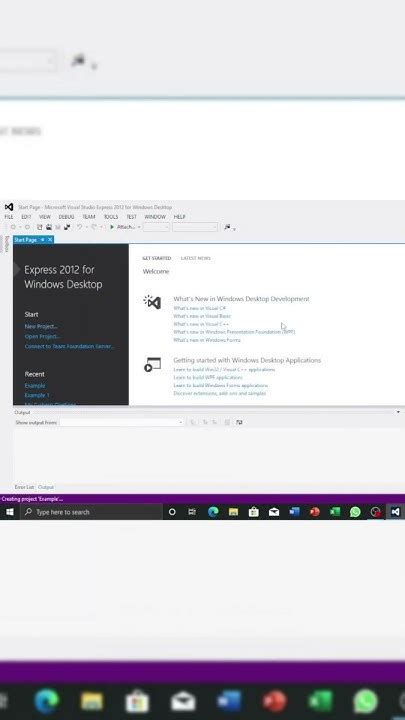Open the Show output from dropdown
The width and height of the screenshot is (405, 720).
tap(122, 422)
